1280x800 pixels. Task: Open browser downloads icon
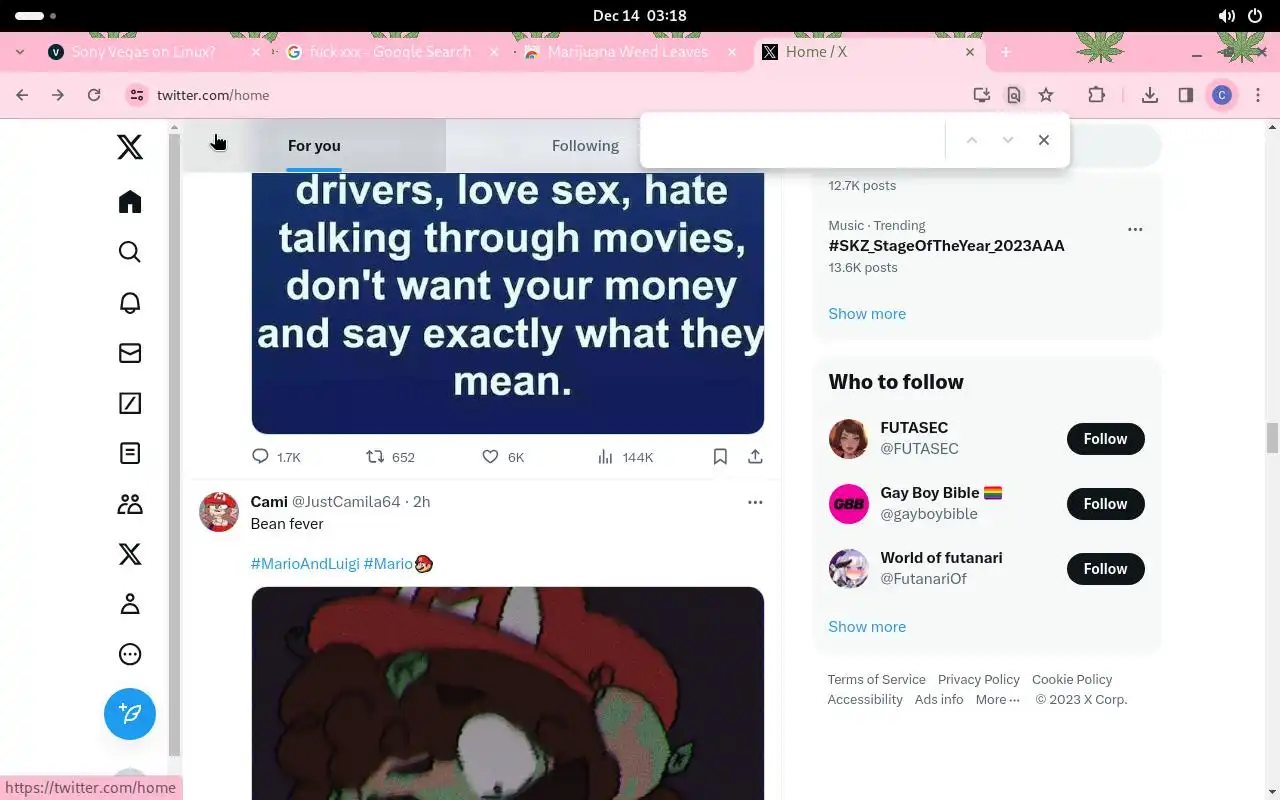(1150, 95)
